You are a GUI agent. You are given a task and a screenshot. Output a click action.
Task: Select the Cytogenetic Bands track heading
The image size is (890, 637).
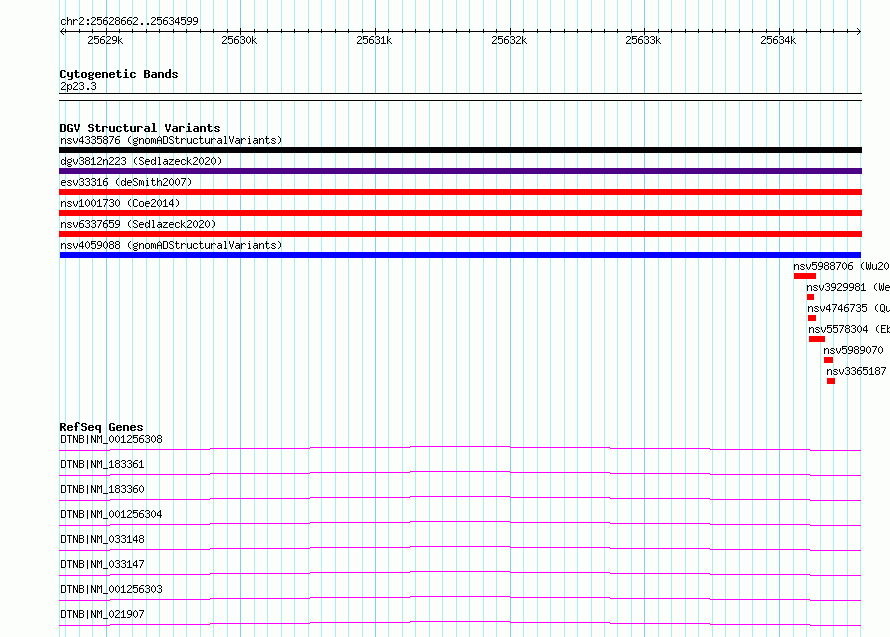tap(119, 74)
